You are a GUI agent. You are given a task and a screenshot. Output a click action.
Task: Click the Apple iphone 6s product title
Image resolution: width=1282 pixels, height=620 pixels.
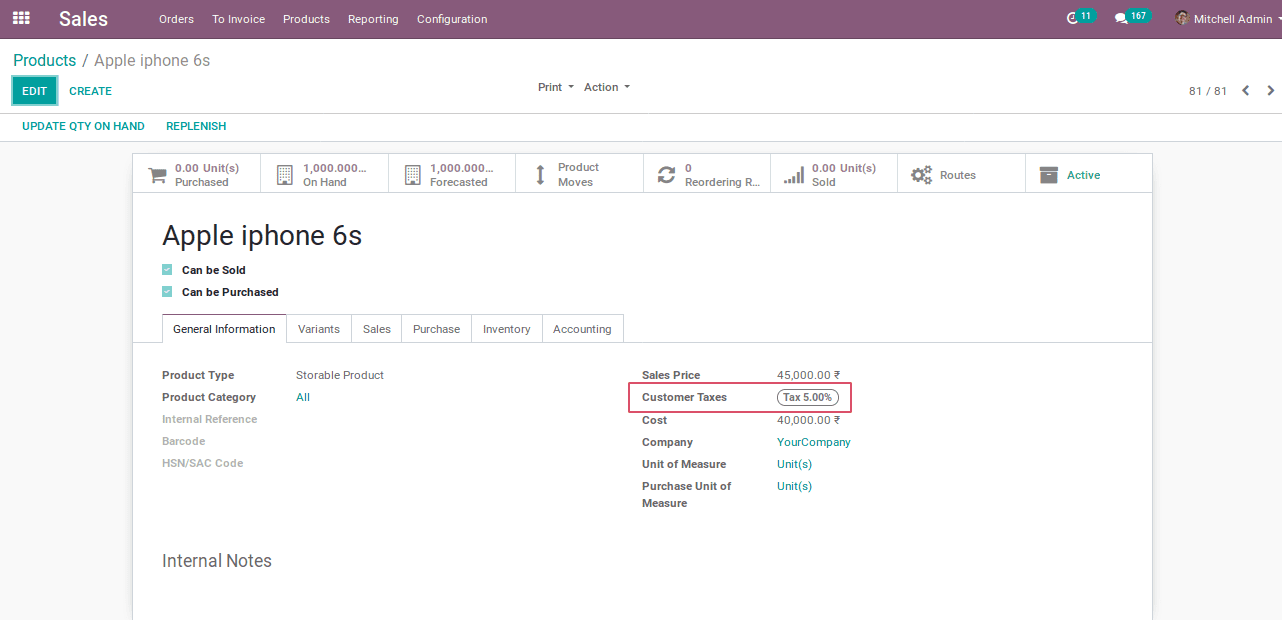tap(262, 236)
